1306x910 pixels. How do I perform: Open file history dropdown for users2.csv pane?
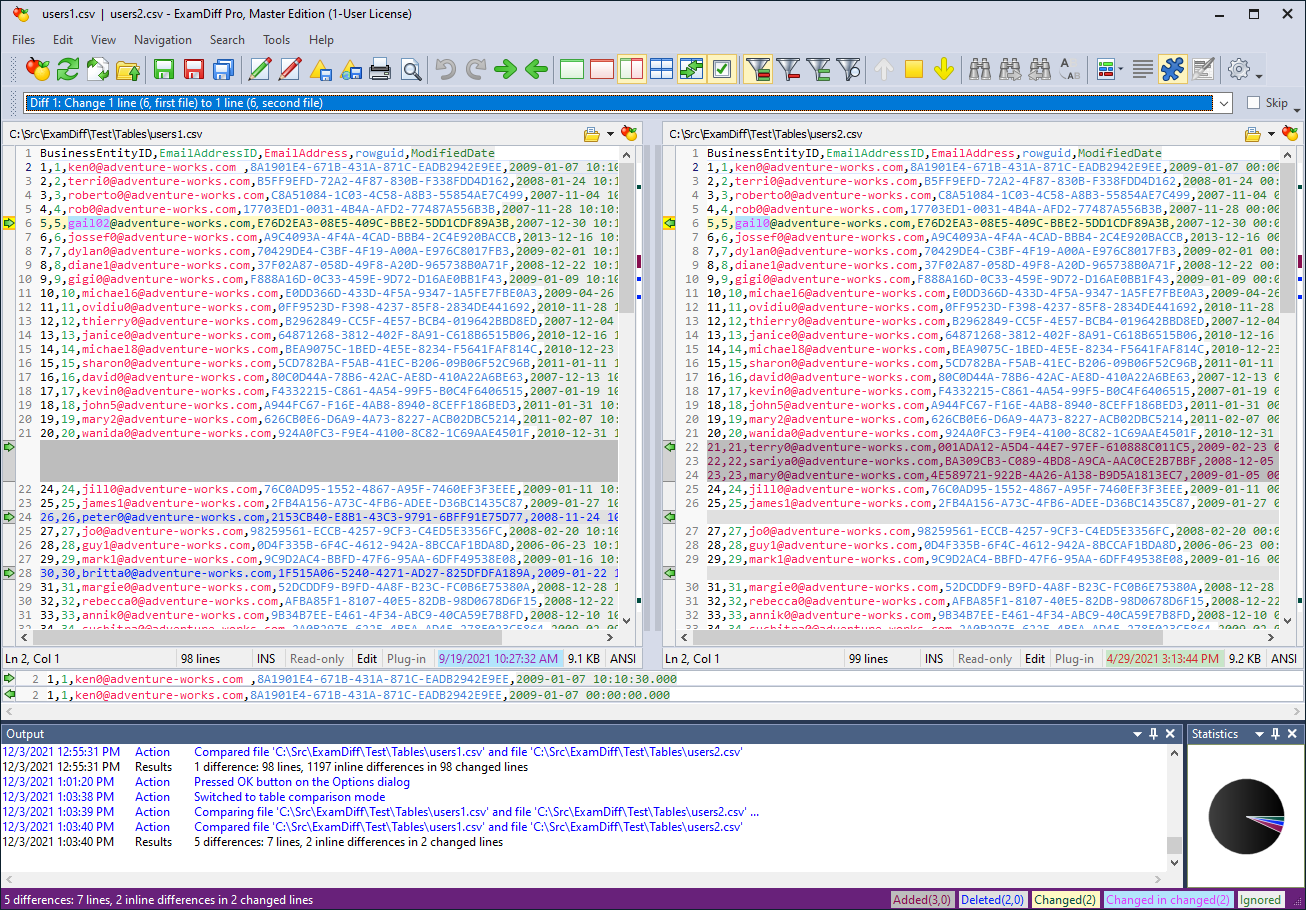pyautogui.click(x=1271, y=134)
